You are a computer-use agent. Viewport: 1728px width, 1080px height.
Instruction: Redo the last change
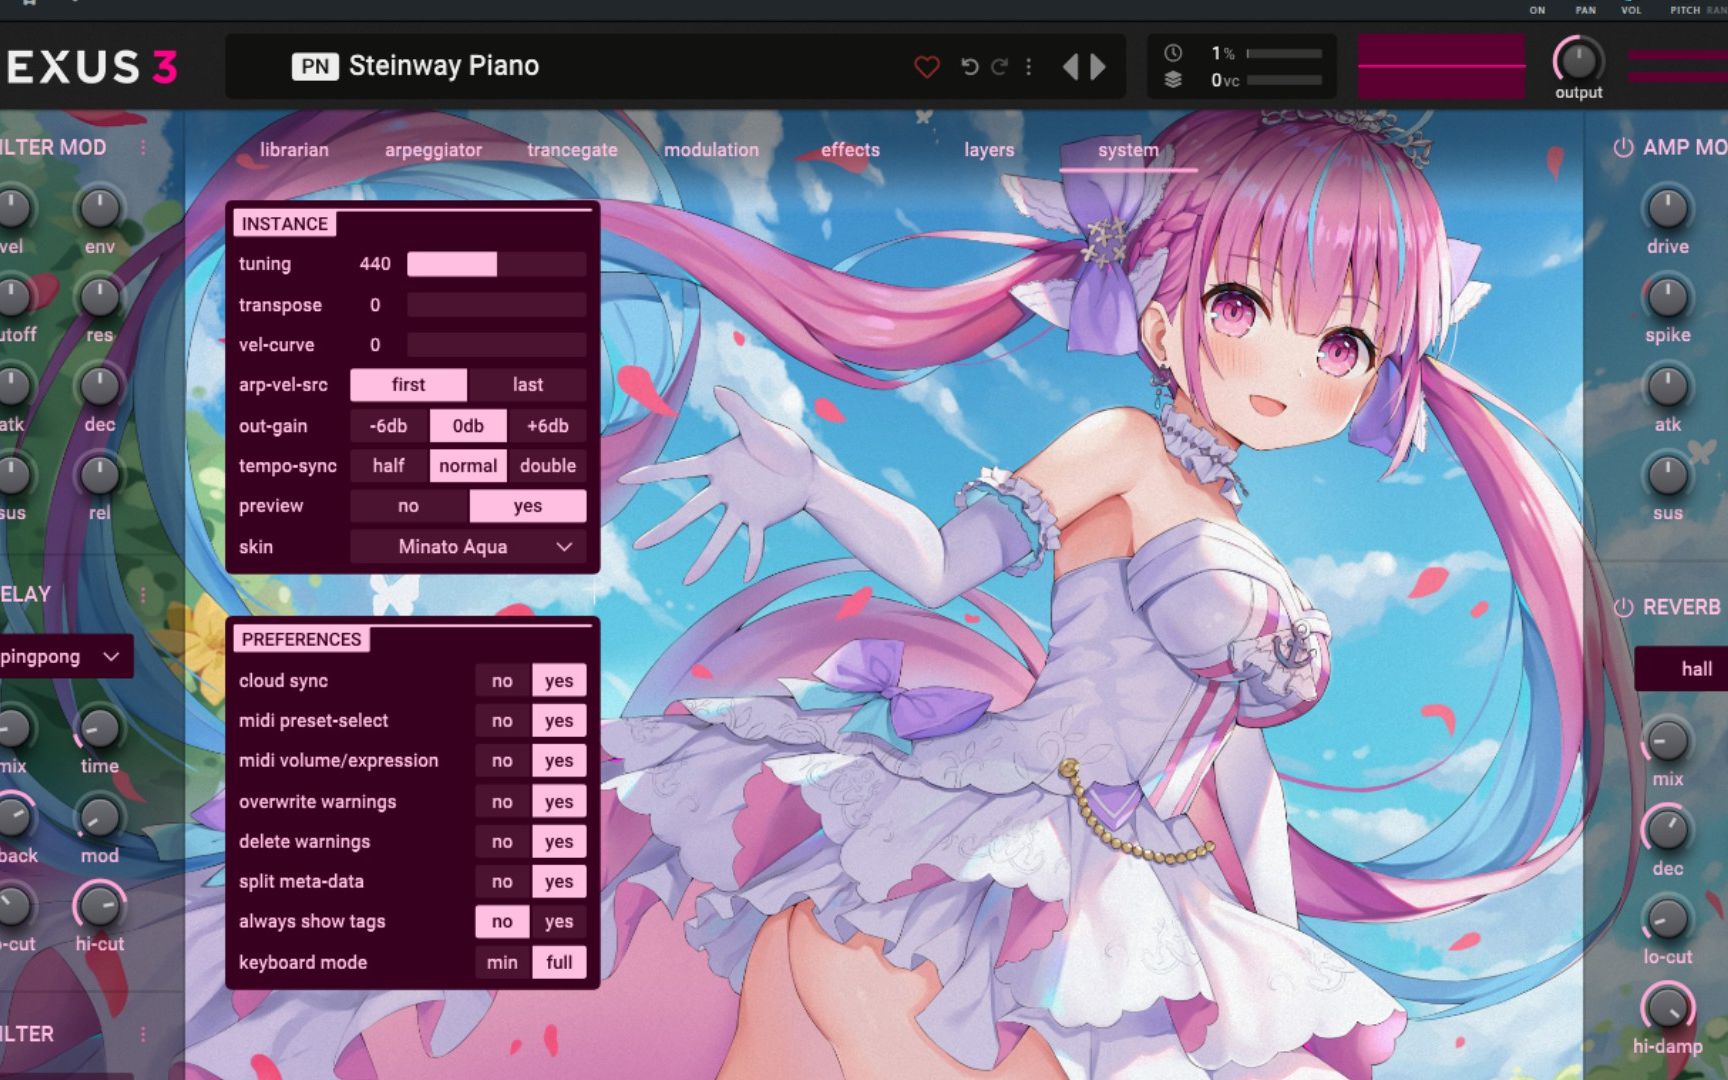999,66
